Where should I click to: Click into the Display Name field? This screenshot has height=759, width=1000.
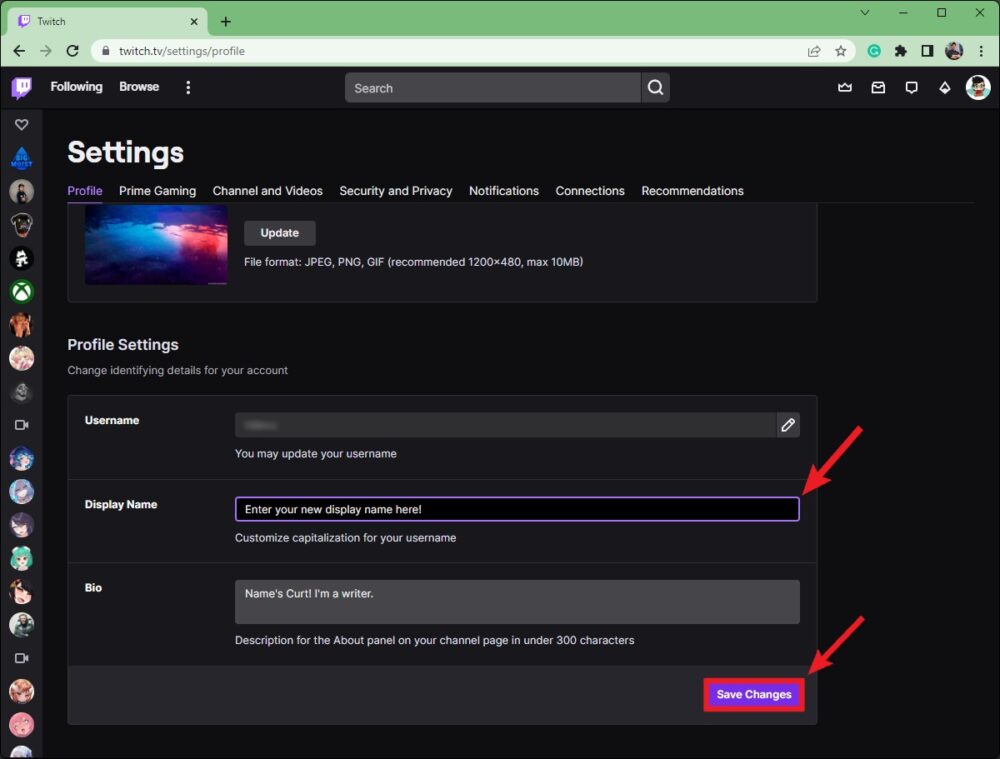coord(516,509)
